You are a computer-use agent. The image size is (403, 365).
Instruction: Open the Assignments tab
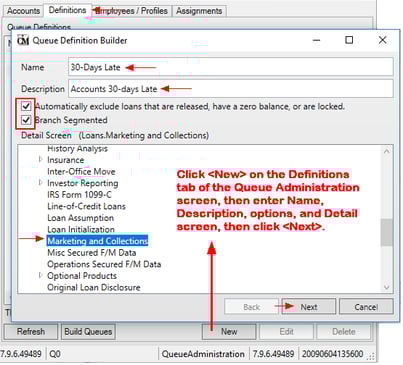pyautogui.click(x=199, y=11)
